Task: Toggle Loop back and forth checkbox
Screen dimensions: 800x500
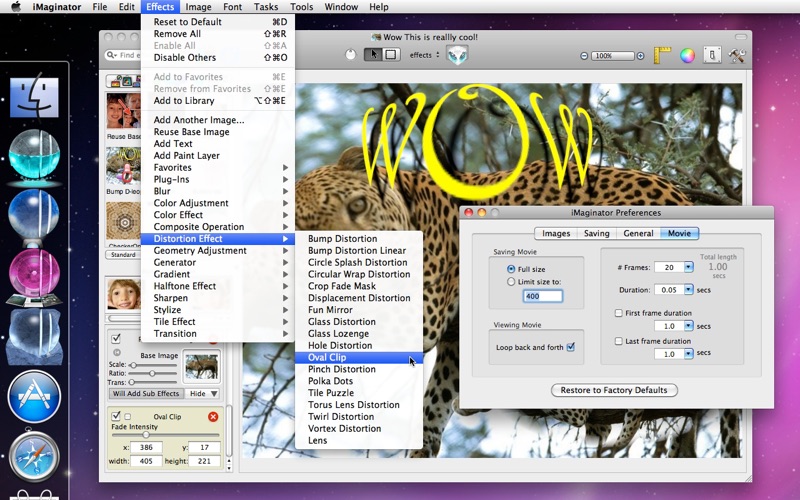Action: pyautogui.click(x=571, y=347)
